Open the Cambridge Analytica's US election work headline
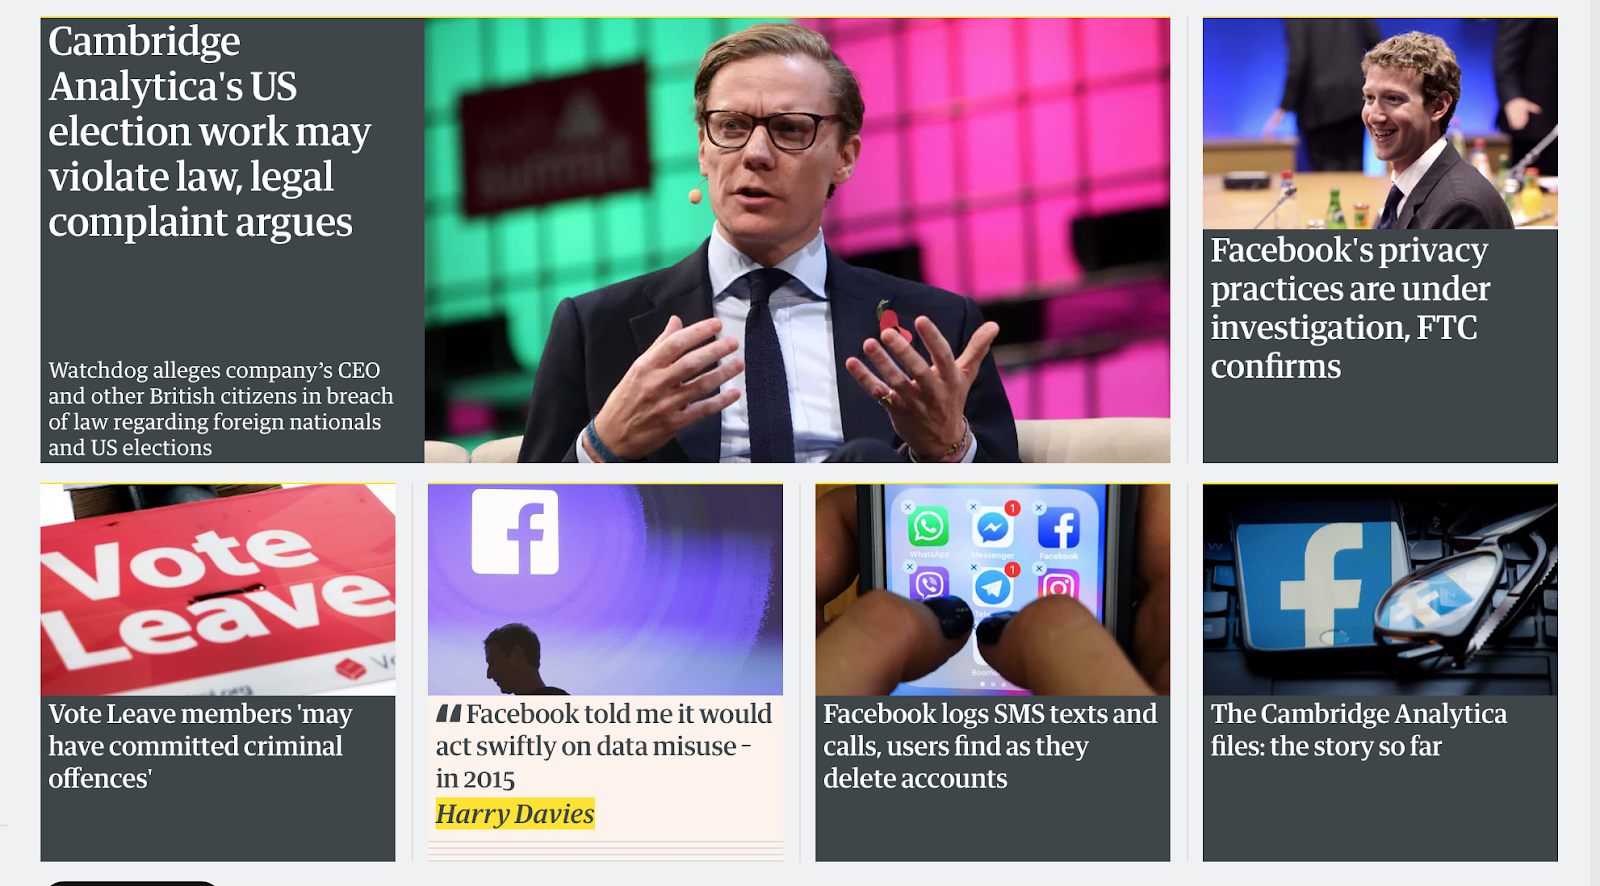The width and height of the screenshot is (1600, 886). tap(210, 132)
